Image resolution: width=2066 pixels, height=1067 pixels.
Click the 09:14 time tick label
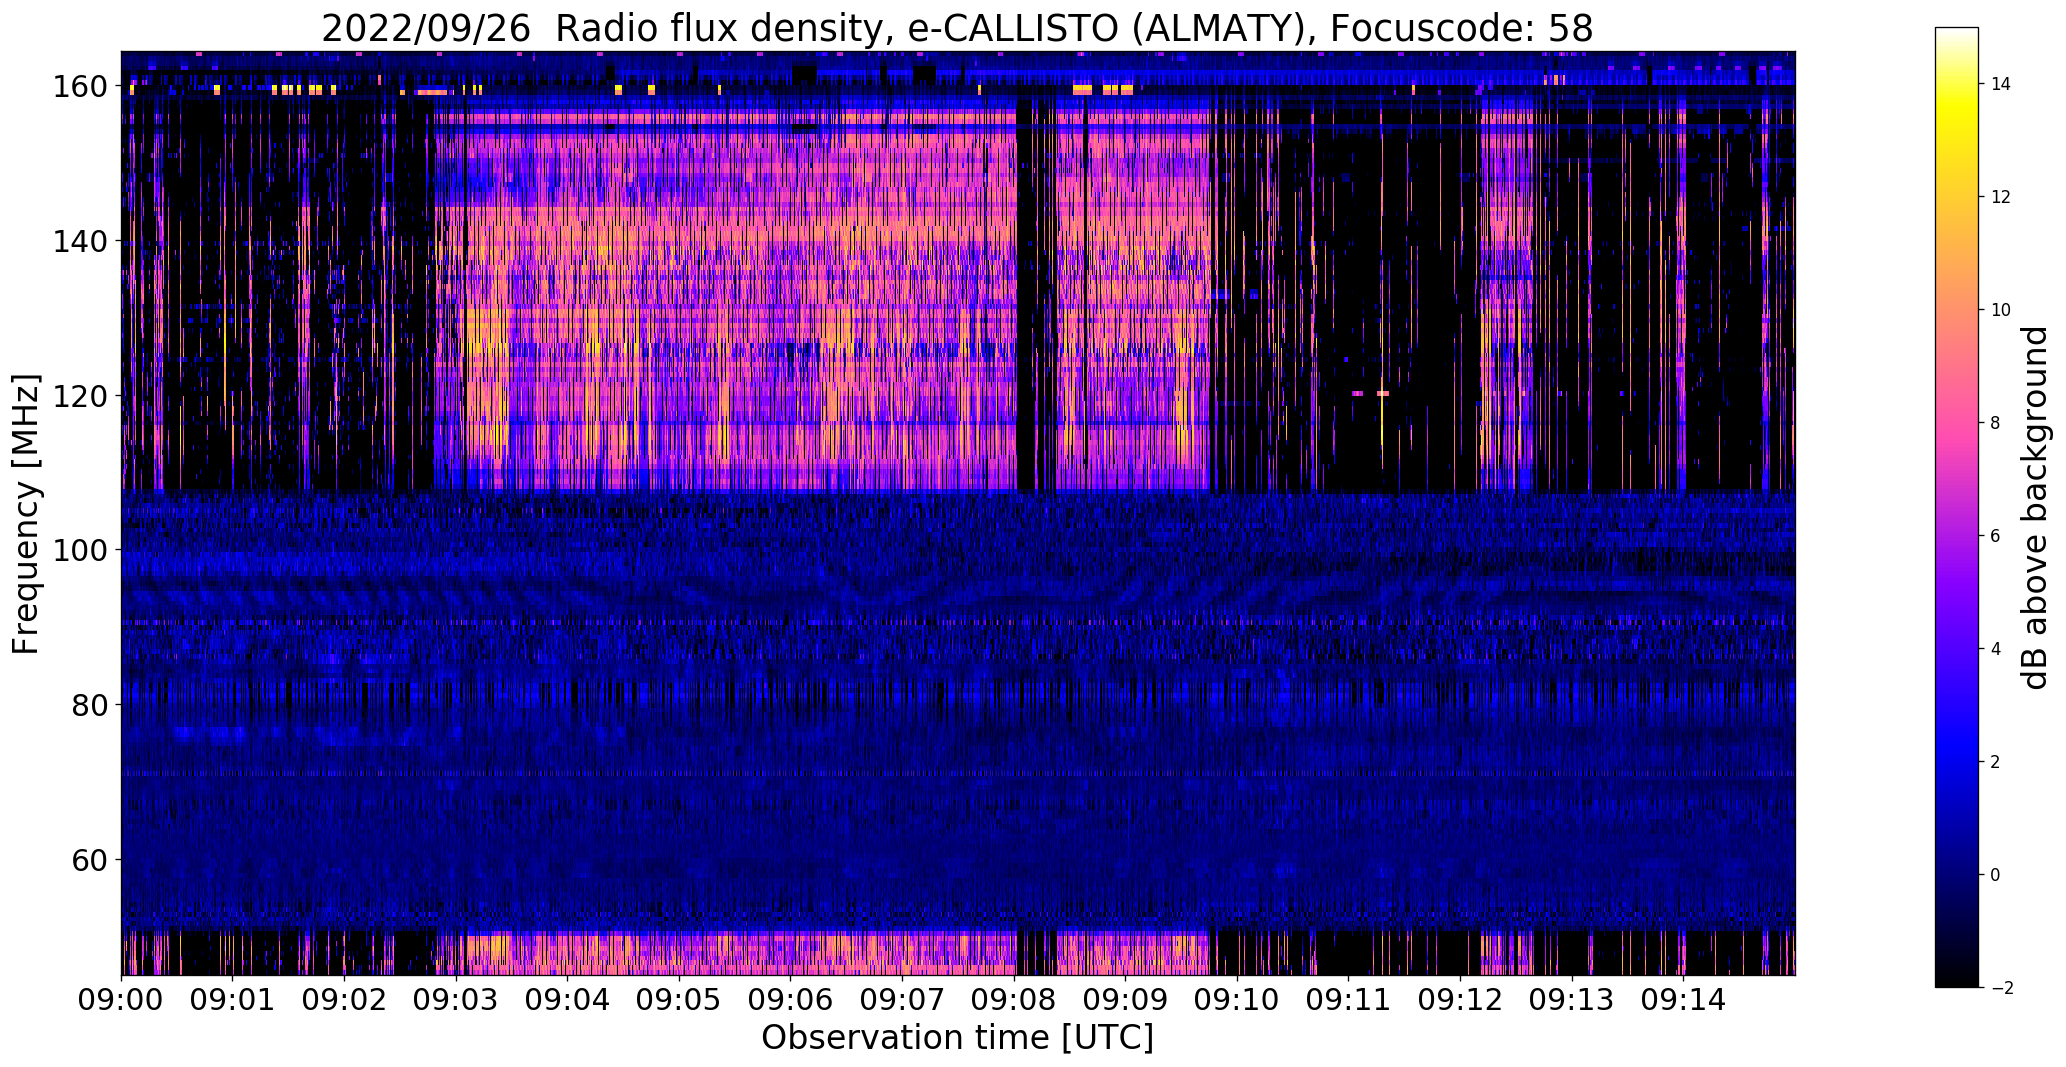click(x=1684, y=998)
